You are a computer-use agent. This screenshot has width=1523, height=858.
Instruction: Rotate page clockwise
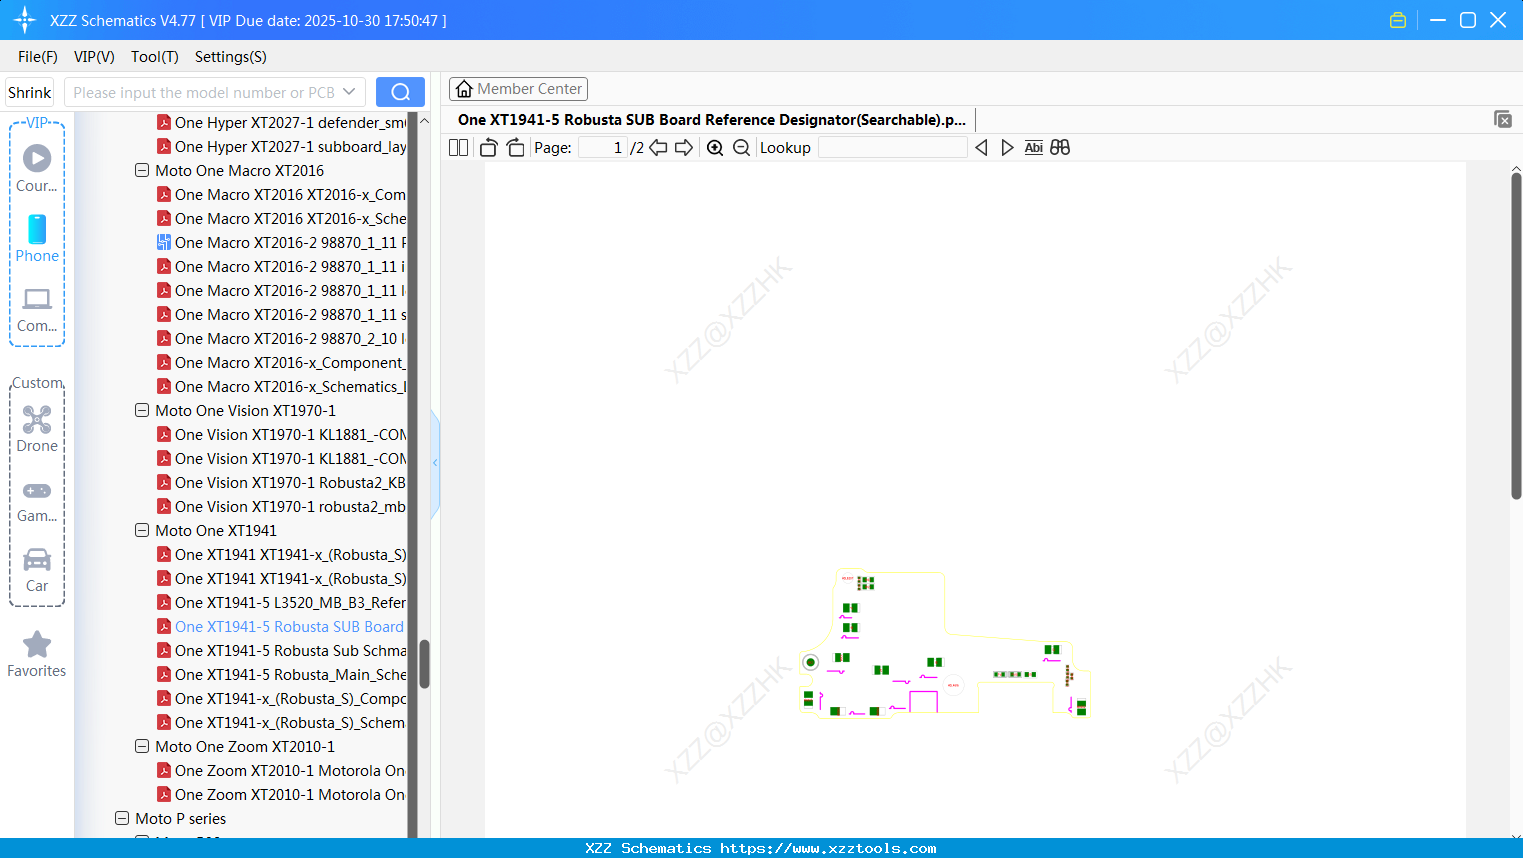[x=515, y=148]
